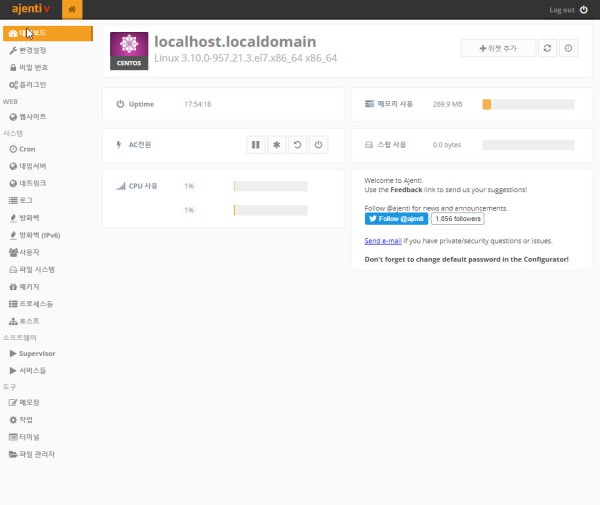Click the orange home icon in top bar

click(x=72, y=10)
